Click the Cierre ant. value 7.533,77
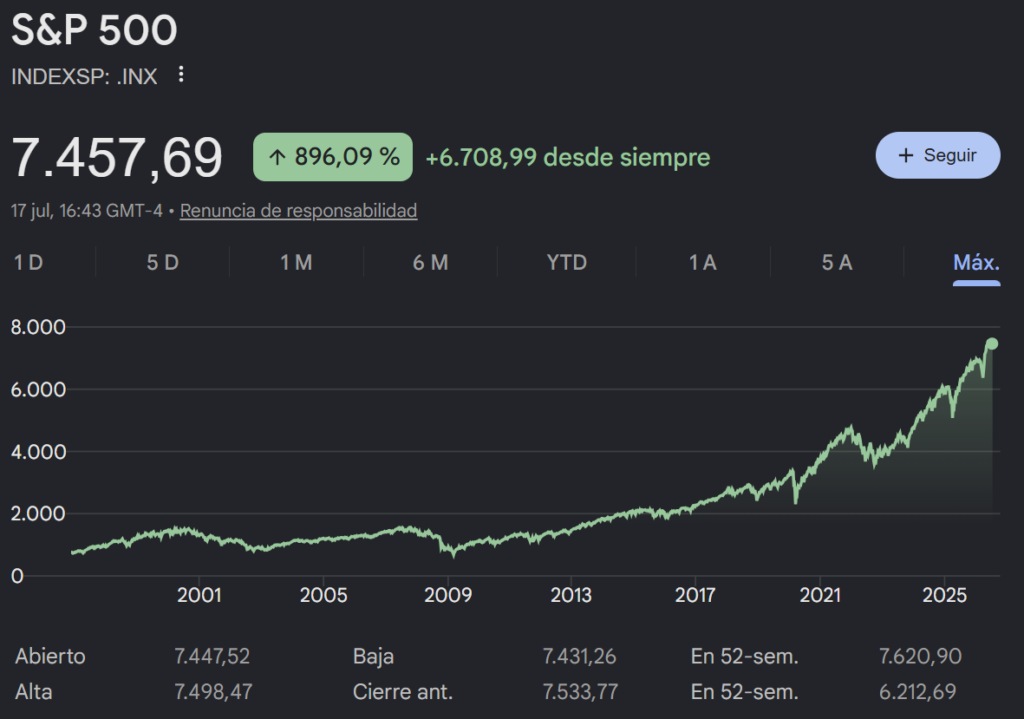The width and height of the screenshot is (1024, 719). tap(580, 692)
